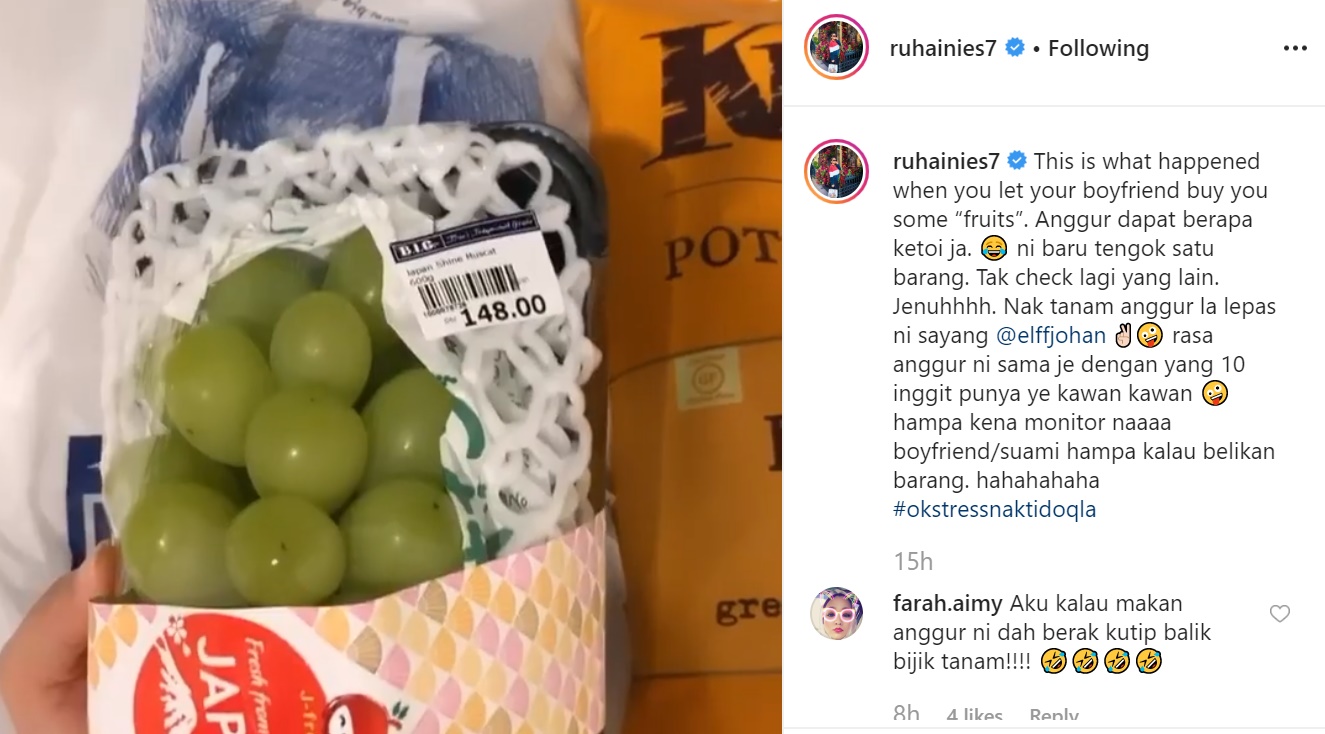Click the 8h comment timestamp
Viewport: 1325px width, 734px height.
coord(906,715)
